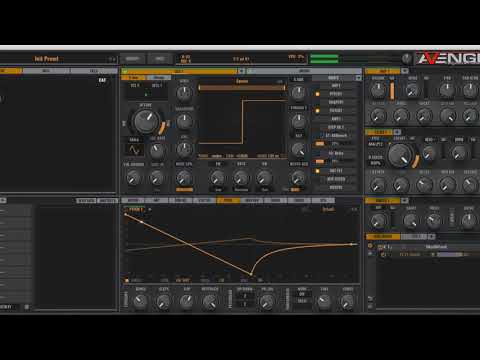Click orange envelope name tab above envelope graph
Image resolution: width=480 pixels, height=360 pixels.
[x=136, y=209]
